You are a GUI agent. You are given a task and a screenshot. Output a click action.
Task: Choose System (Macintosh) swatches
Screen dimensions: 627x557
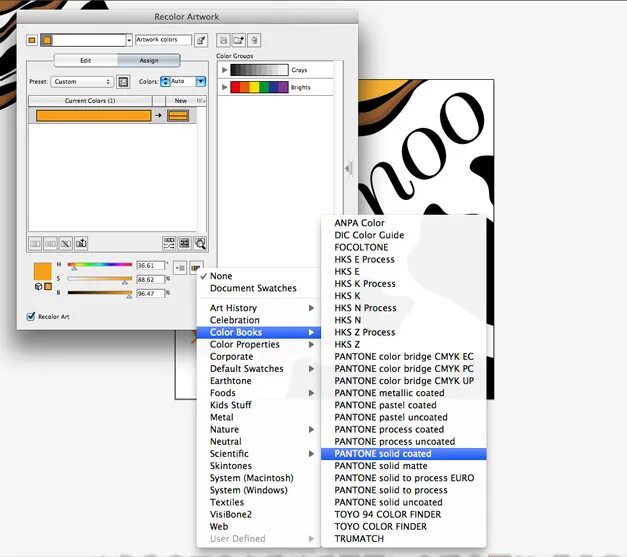coord(258,478)
